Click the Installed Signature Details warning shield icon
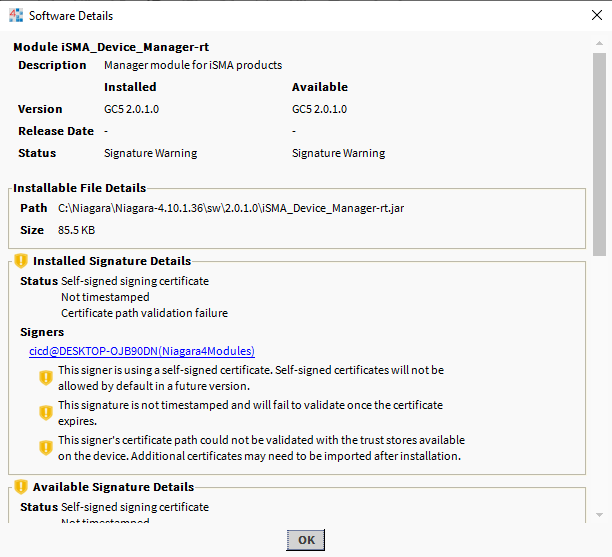The width and height of the screenshot is (612, 557). pos(21,261)
